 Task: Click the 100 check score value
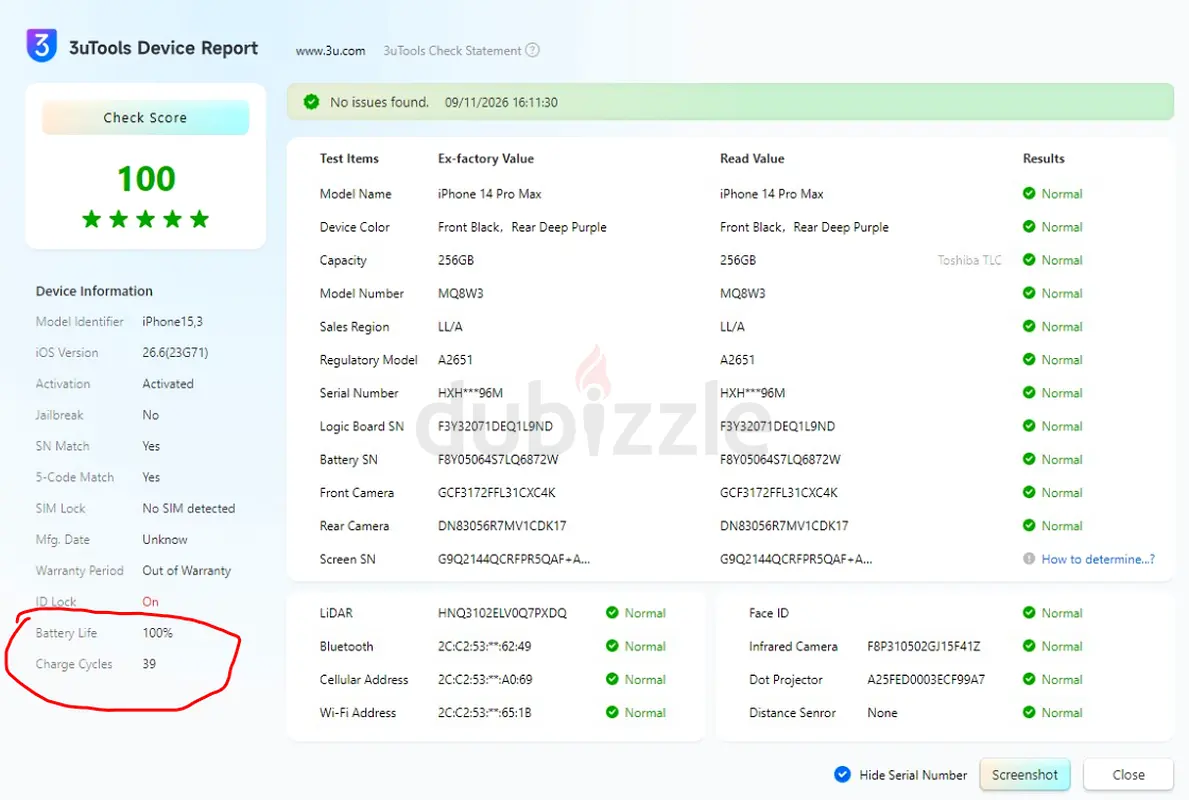146,179
